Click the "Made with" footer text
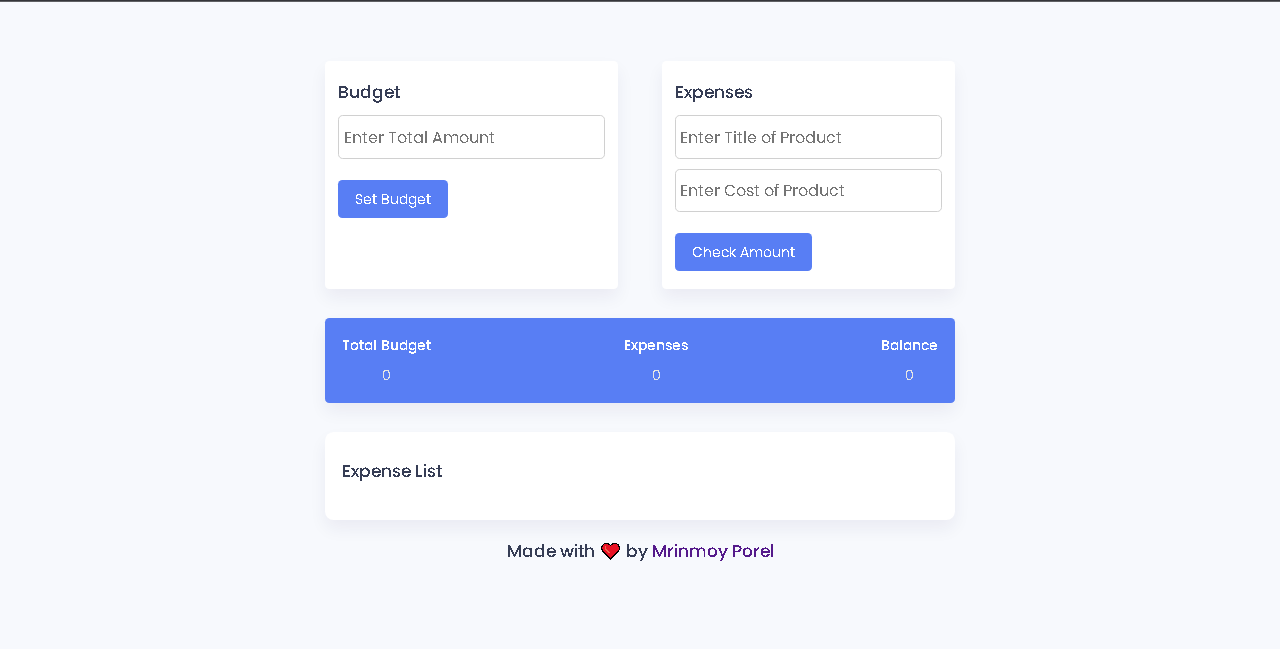The height and width of the screenshot is (649, 1280). pos(551,551)
